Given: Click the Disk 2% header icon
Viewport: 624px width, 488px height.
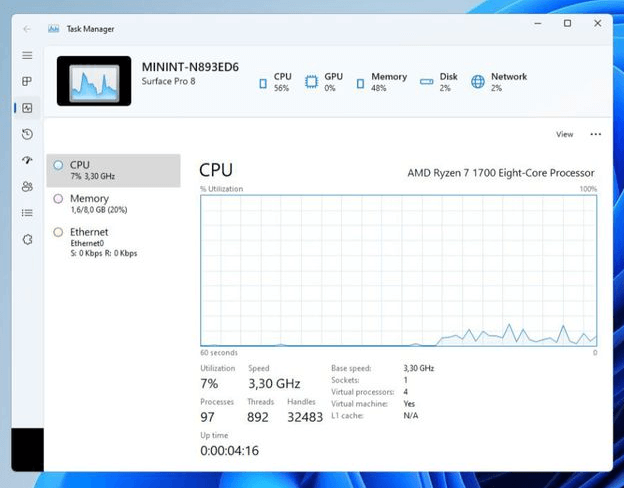Looking at the screenshot, I should tap(426, 82).
